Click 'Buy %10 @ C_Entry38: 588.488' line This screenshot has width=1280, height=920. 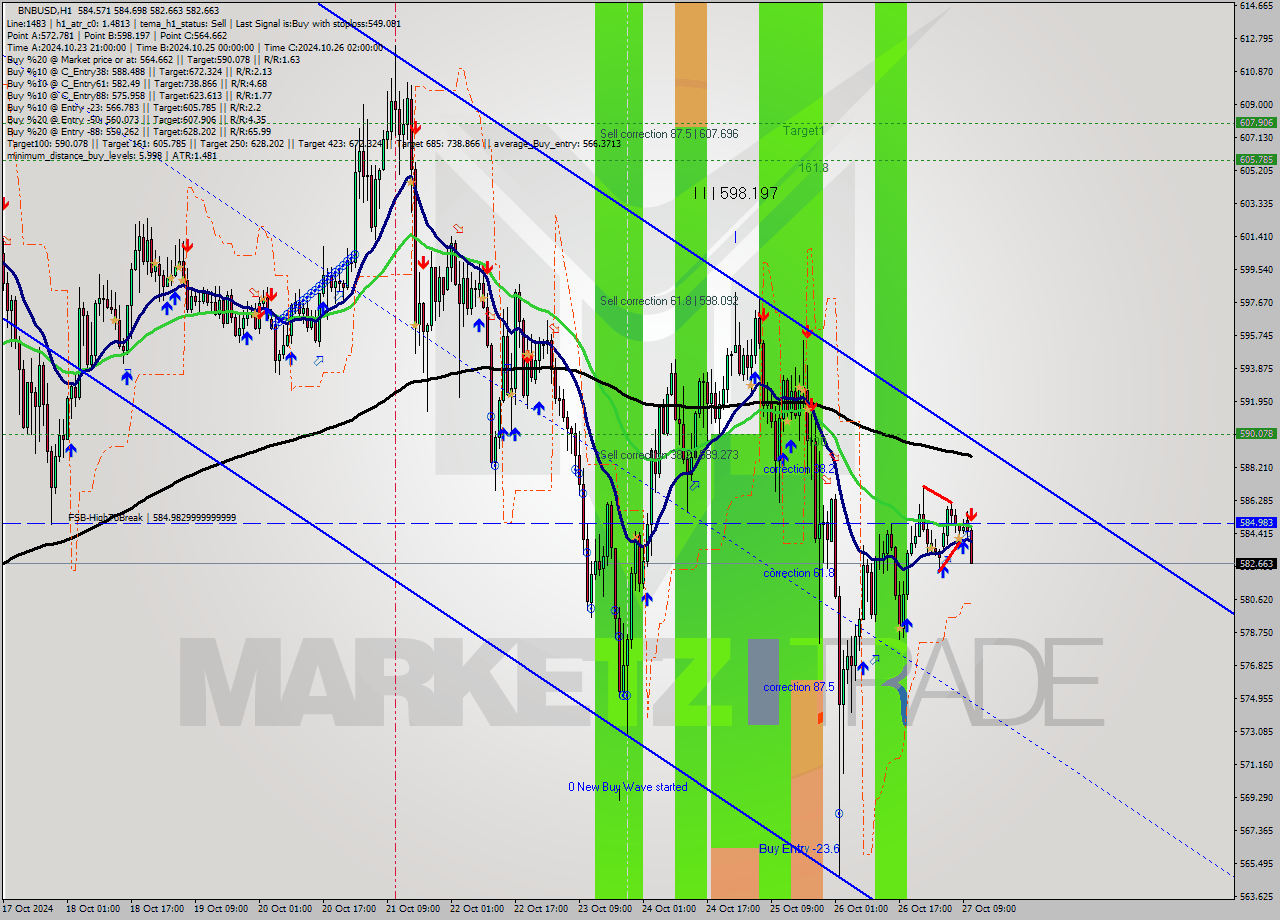coord(139,71)
